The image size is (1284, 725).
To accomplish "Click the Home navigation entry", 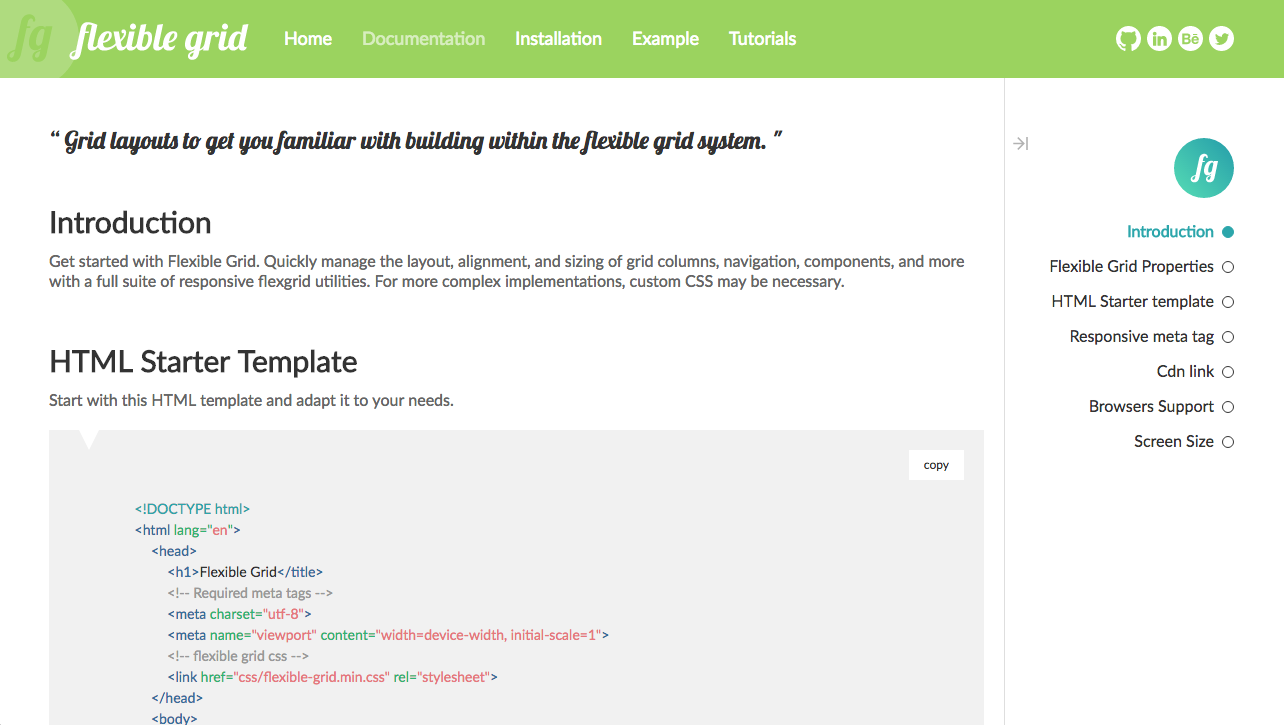I will click(307, 38).
